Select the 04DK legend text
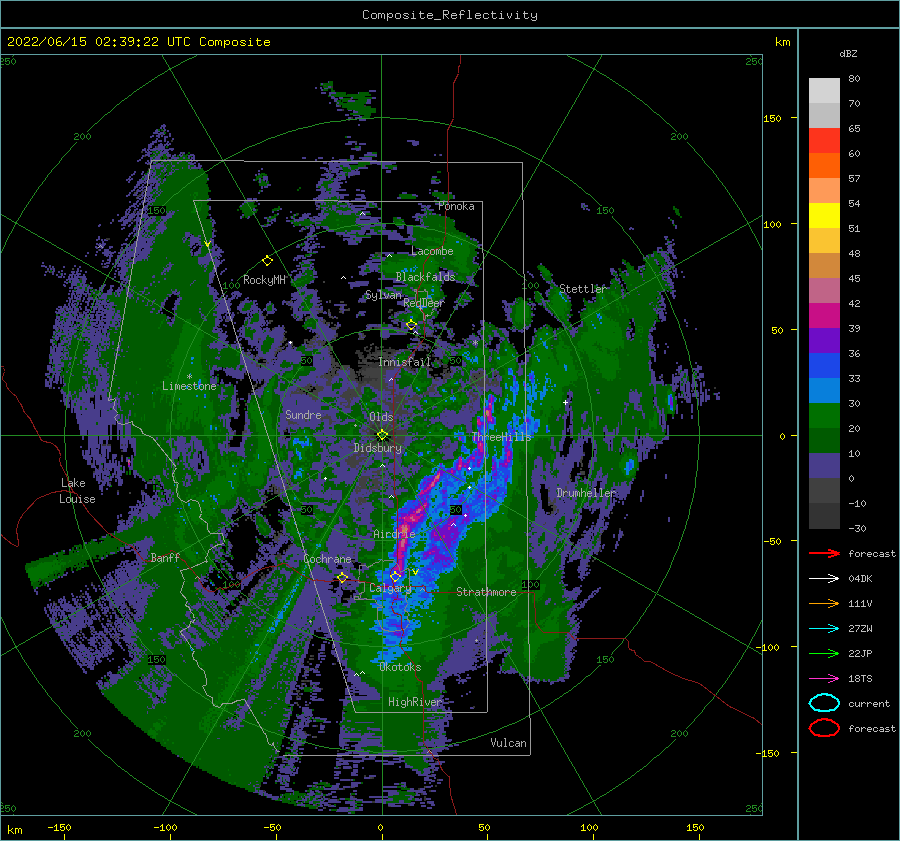Viewport: 900px width, 841px height. (x=860, y=578)
